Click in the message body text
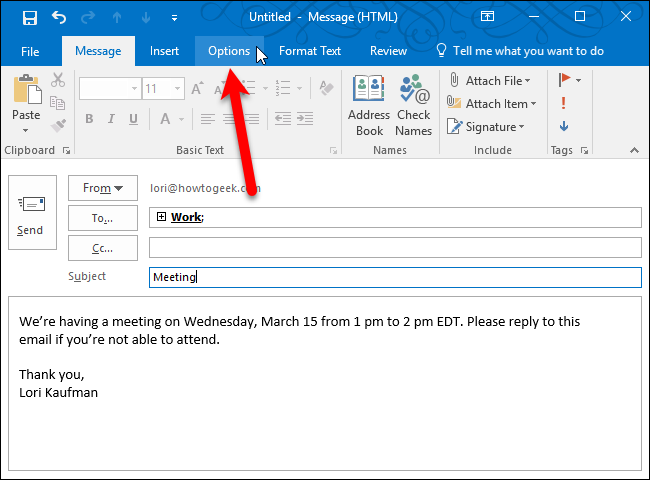This screenshot has height=480, width=650. point(325,383)
